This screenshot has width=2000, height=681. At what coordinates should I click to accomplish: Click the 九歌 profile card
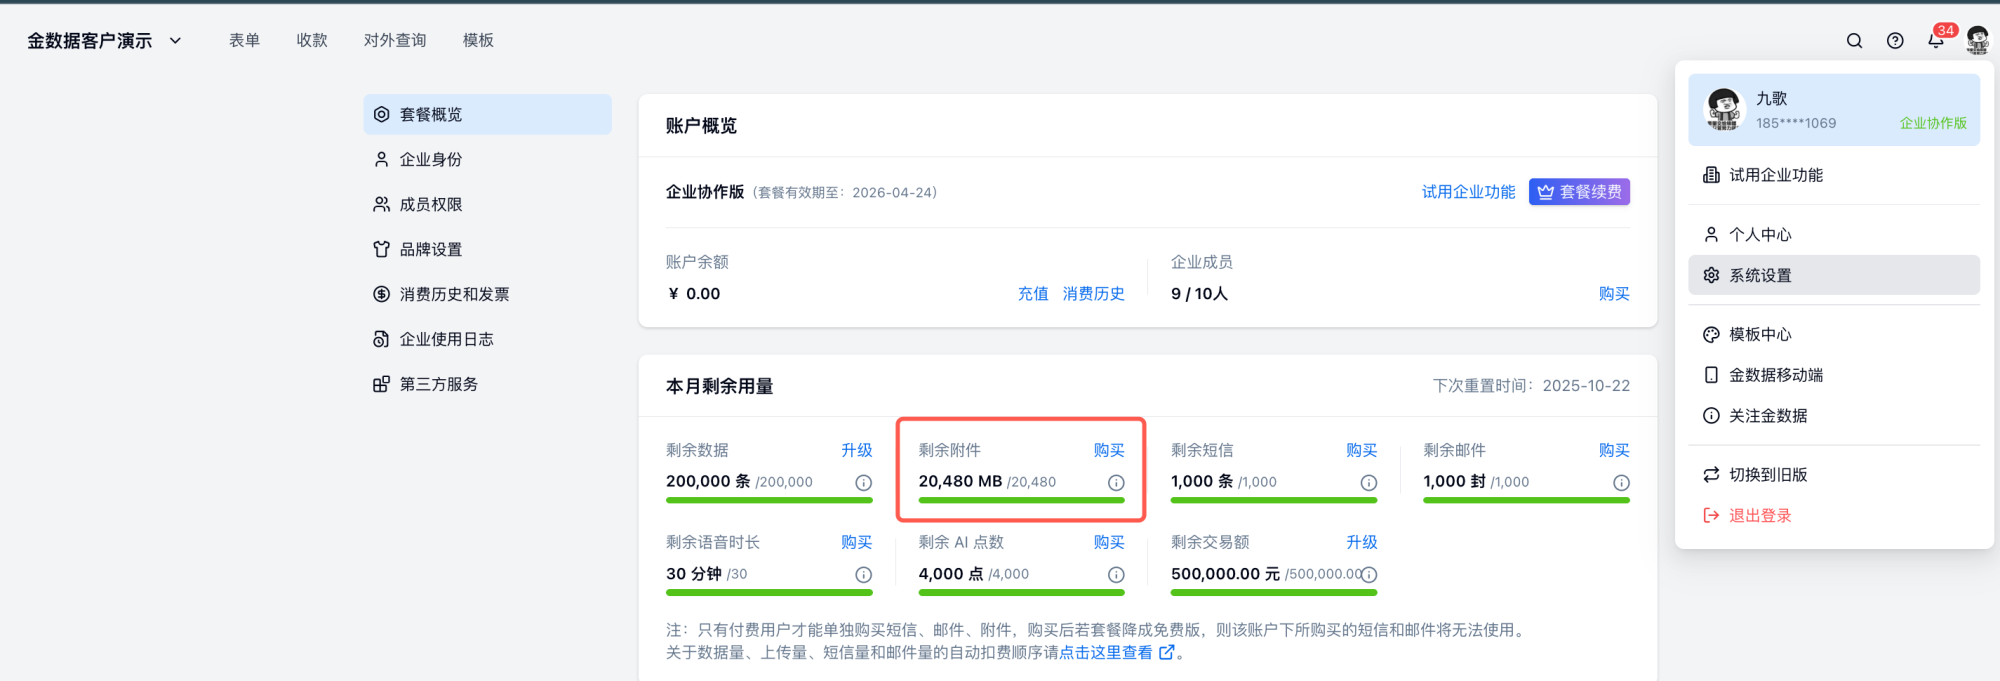click(x=1833, y=110)
